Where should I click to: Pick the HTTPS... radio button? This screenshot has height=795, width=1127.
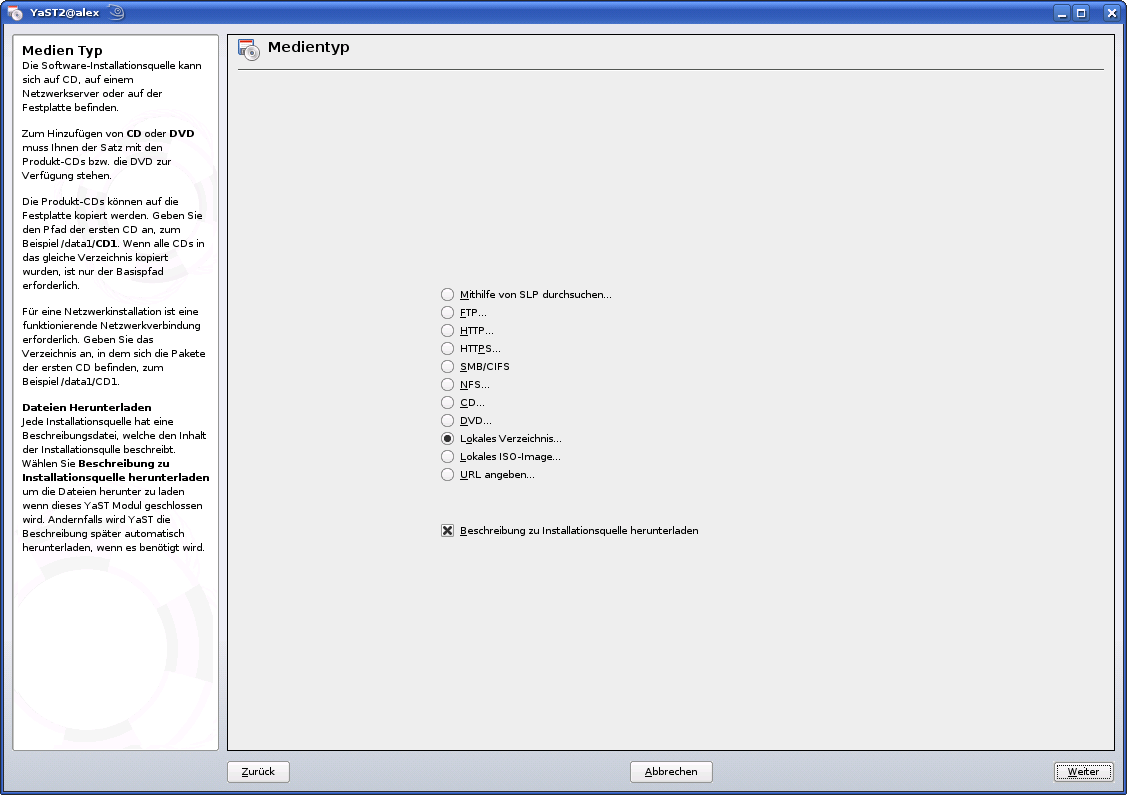[x=448, y=349]
